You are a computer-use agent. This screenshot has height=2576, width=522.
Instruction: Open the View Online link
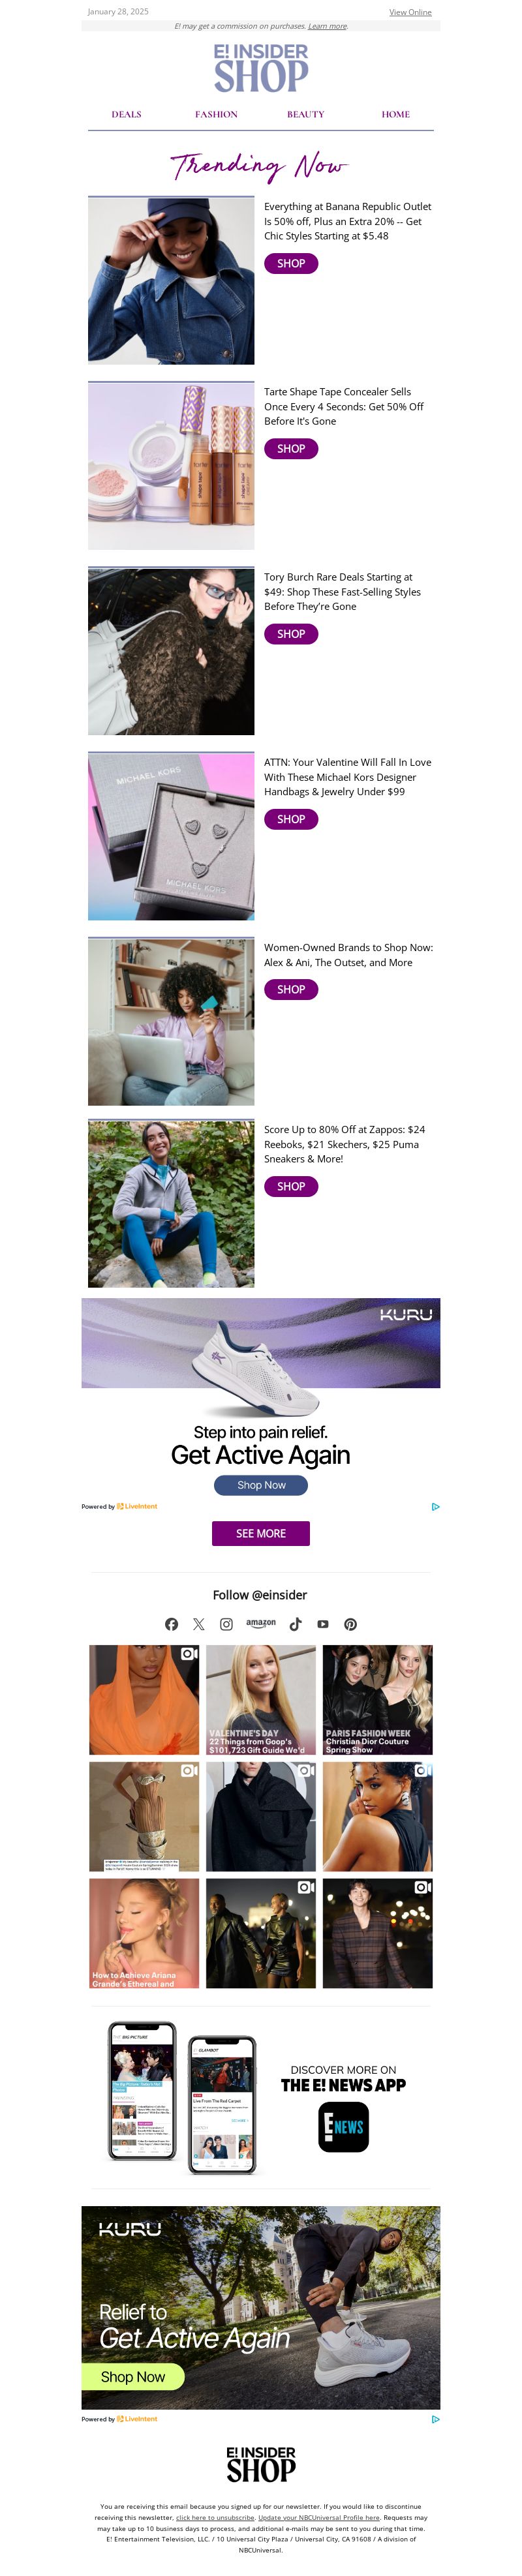pyautogui.click(x=410, y=12)
